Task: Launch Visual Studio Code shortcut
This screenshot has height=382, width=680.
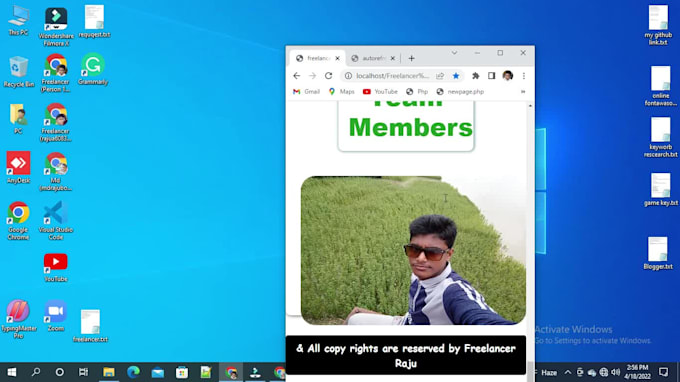Action: [x=56, y=220]
